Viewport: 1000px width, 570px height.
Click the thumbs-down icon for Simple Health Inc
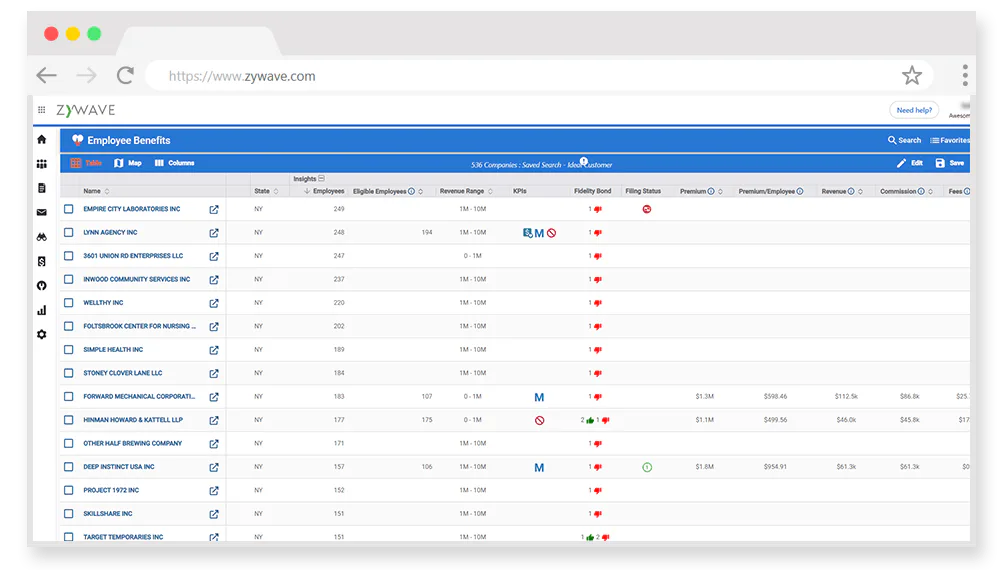click(598, 350)
